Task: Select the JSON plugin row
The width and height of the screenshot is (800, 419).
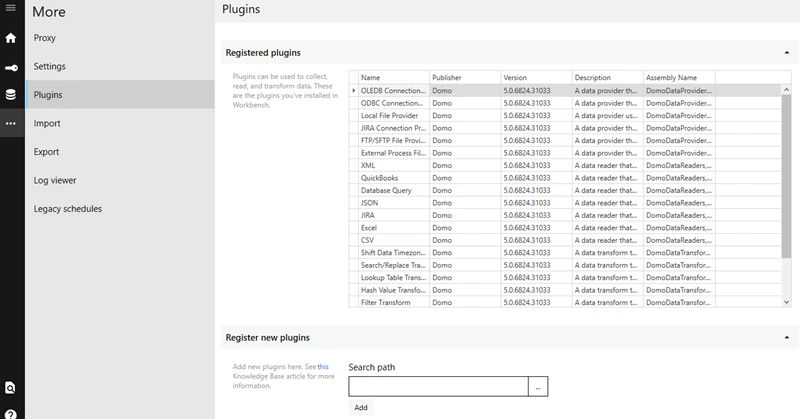Action: 565,203
